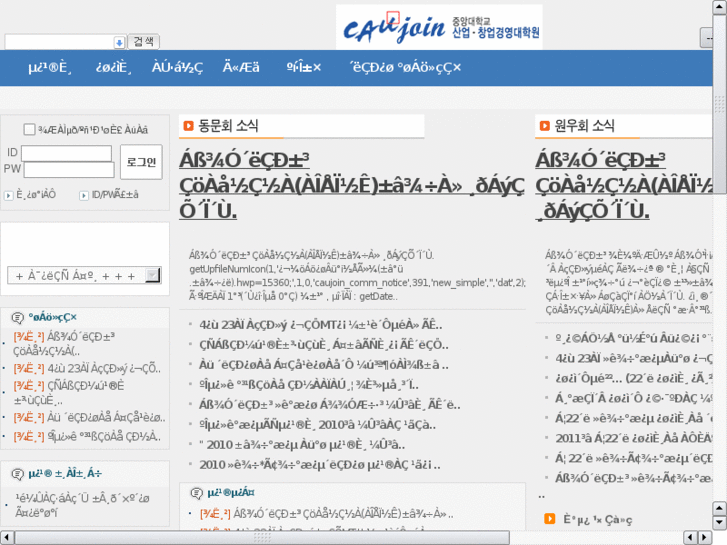Viewport: 727px width, 545px height.
Task: Click small arrow icon before È¸¿ø°¡ÀÔ link
Action: pyautogui.click(x=8, y=196)
